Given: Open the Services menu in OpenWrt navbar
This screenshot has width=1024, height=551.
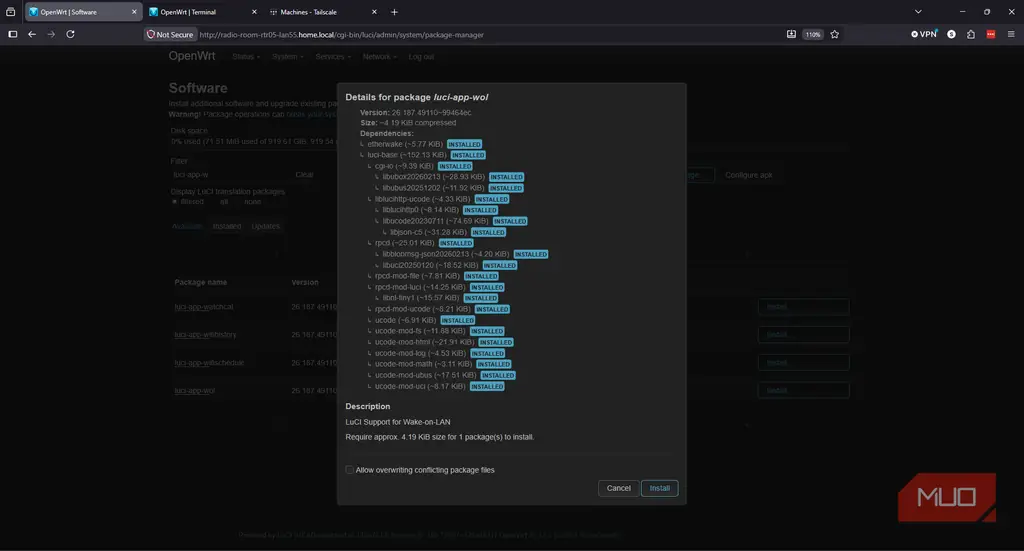Looking at the screenshot, I should coord(333,57).
